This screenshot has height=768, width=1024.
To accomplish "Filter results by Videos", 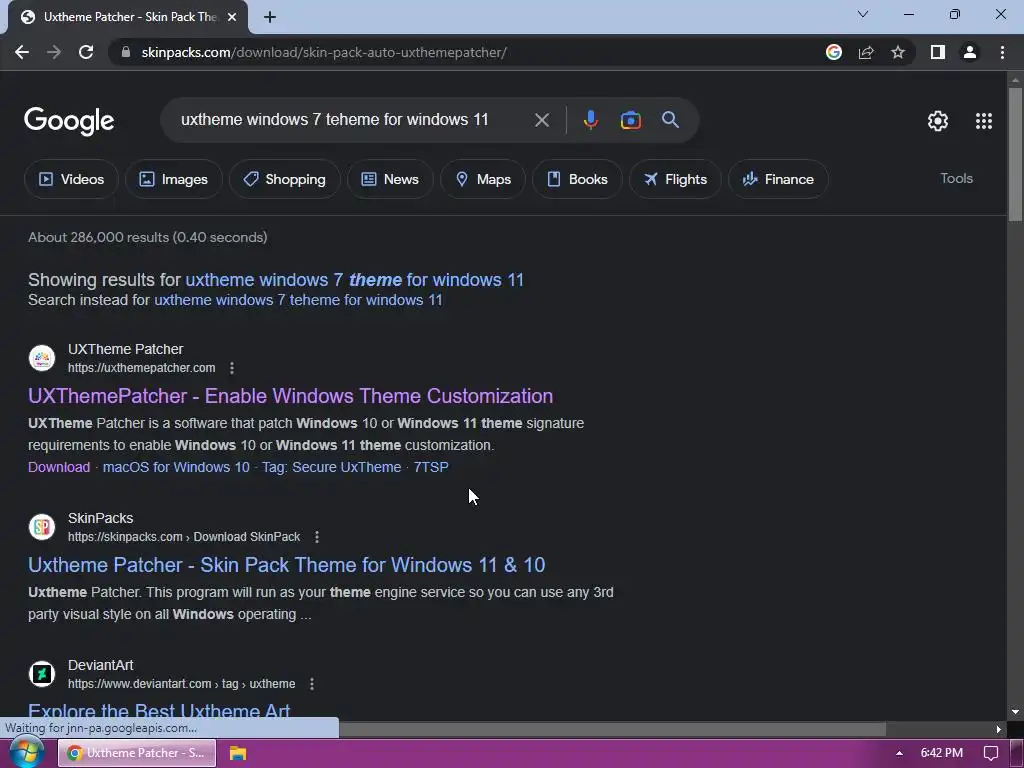I will point(71,179).
